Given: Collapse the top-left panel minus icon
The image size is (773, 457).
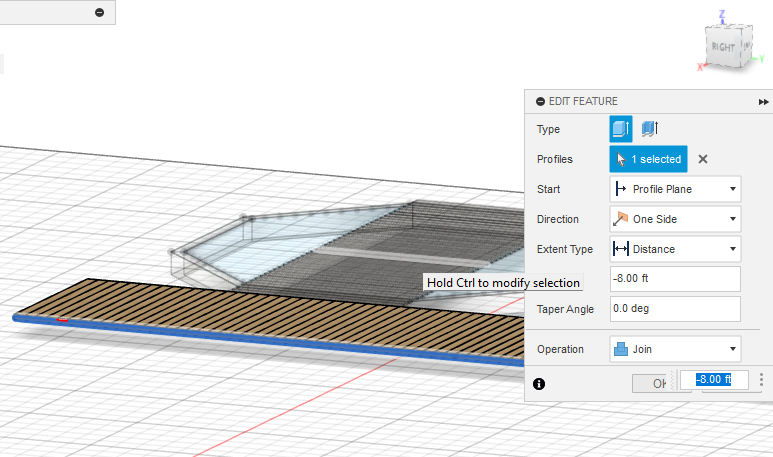Looking at the screenshot, I should coord(100,12).
